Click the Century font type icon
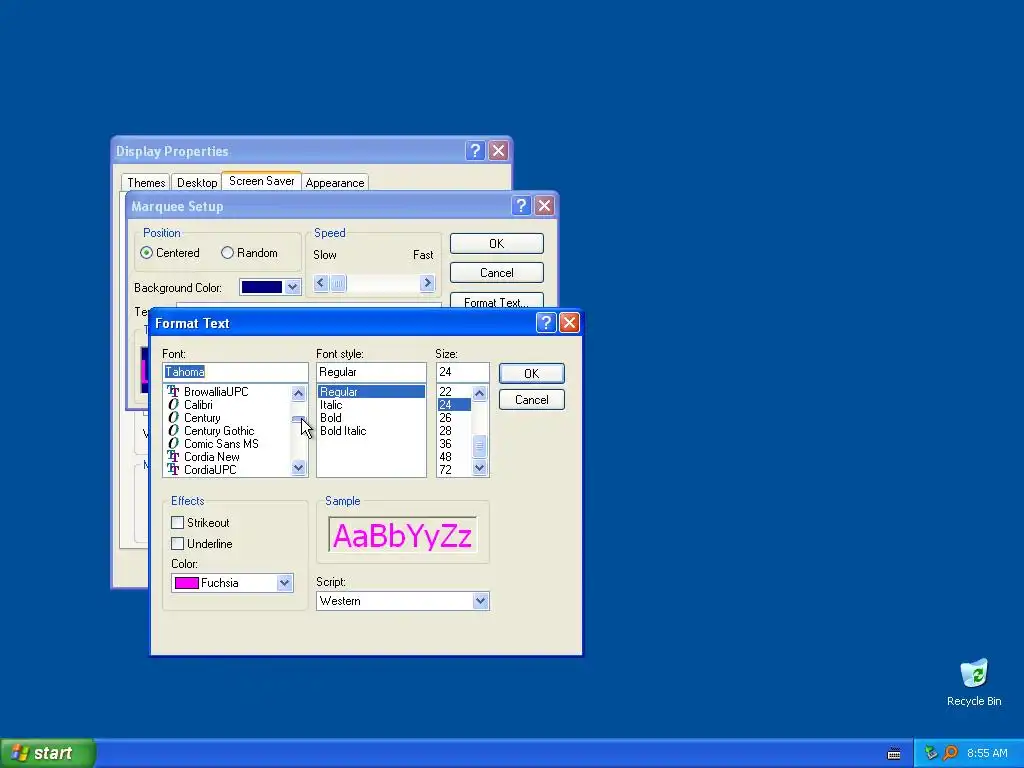The height and width of the screenshot is (768, 1024). [173, 417]
